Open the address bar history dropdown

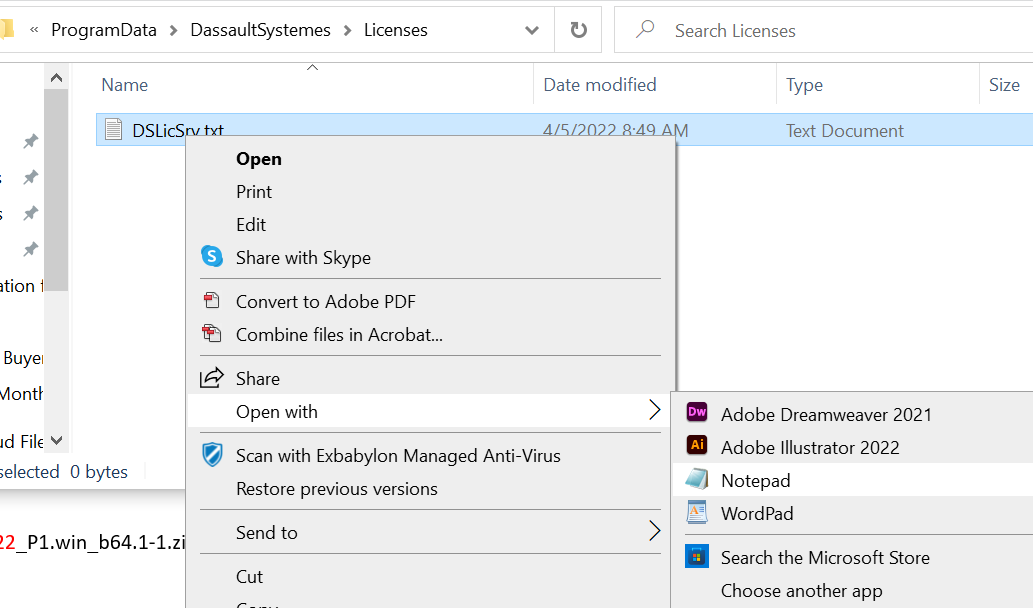[x=532, y=30]
